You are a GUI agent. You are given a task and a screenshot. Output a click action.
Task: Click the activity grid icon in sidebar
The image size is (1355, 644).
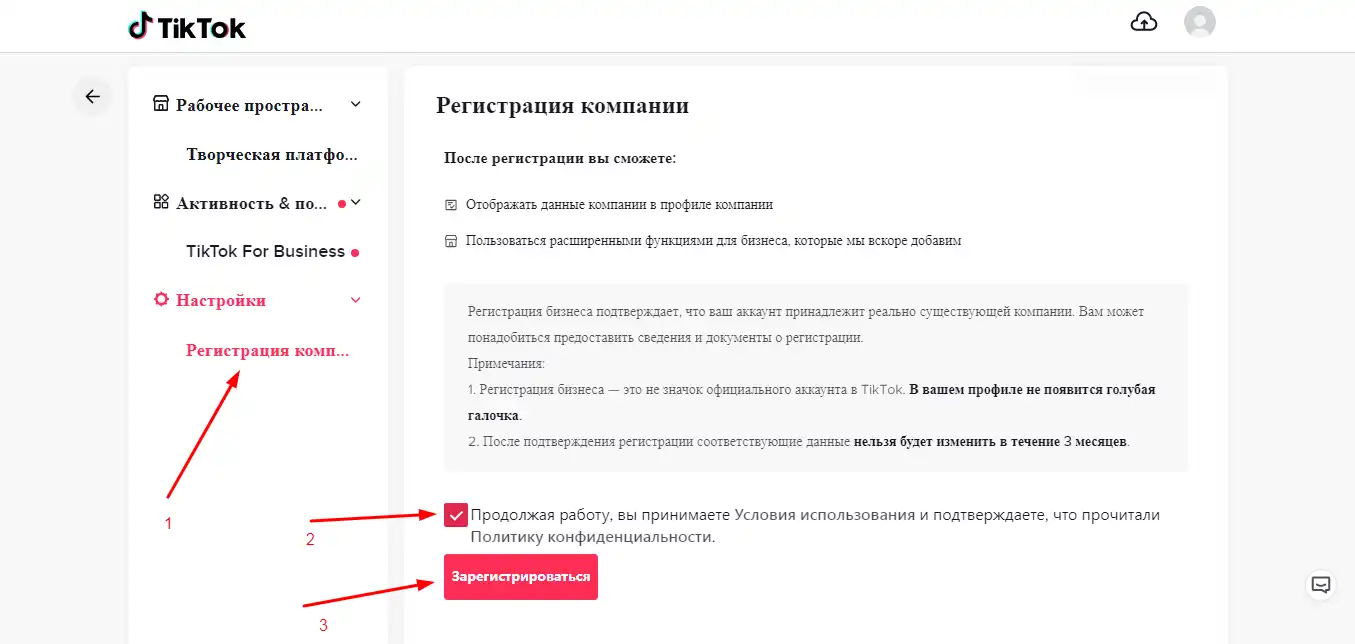(160, 202)
